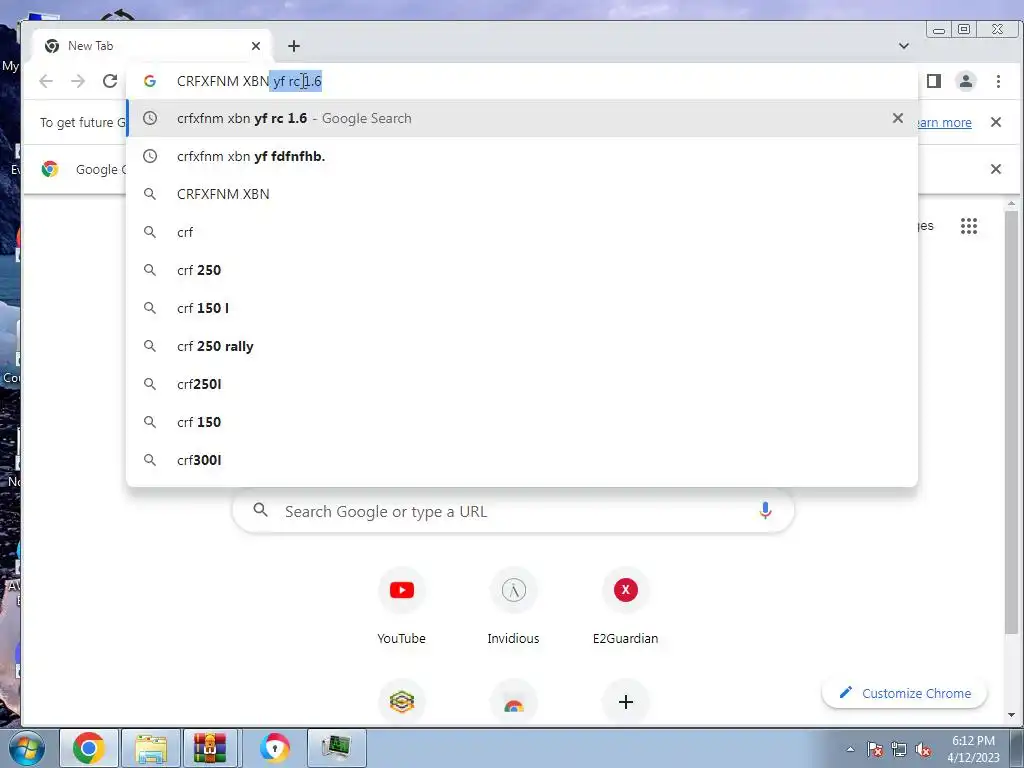
Task: Click the Google icon in address bar
Action: (x=150, y=81)
